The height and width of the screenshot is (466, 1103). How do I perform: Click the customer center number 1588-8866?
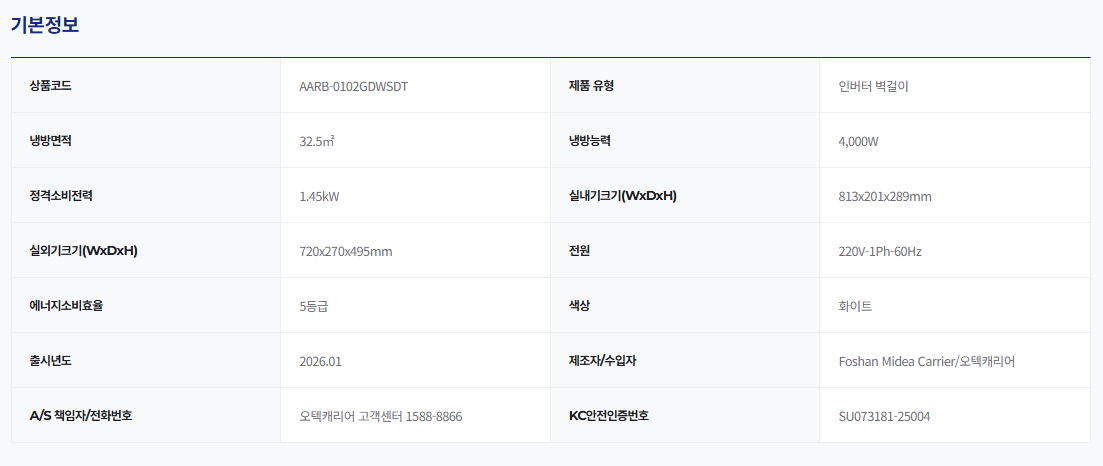[434, 416]
